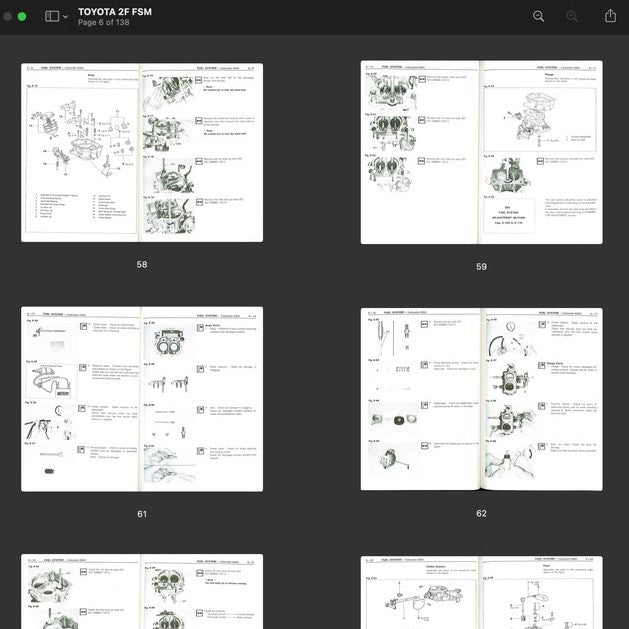Select the page 59 thumbnail

click(x=481, y=152)
